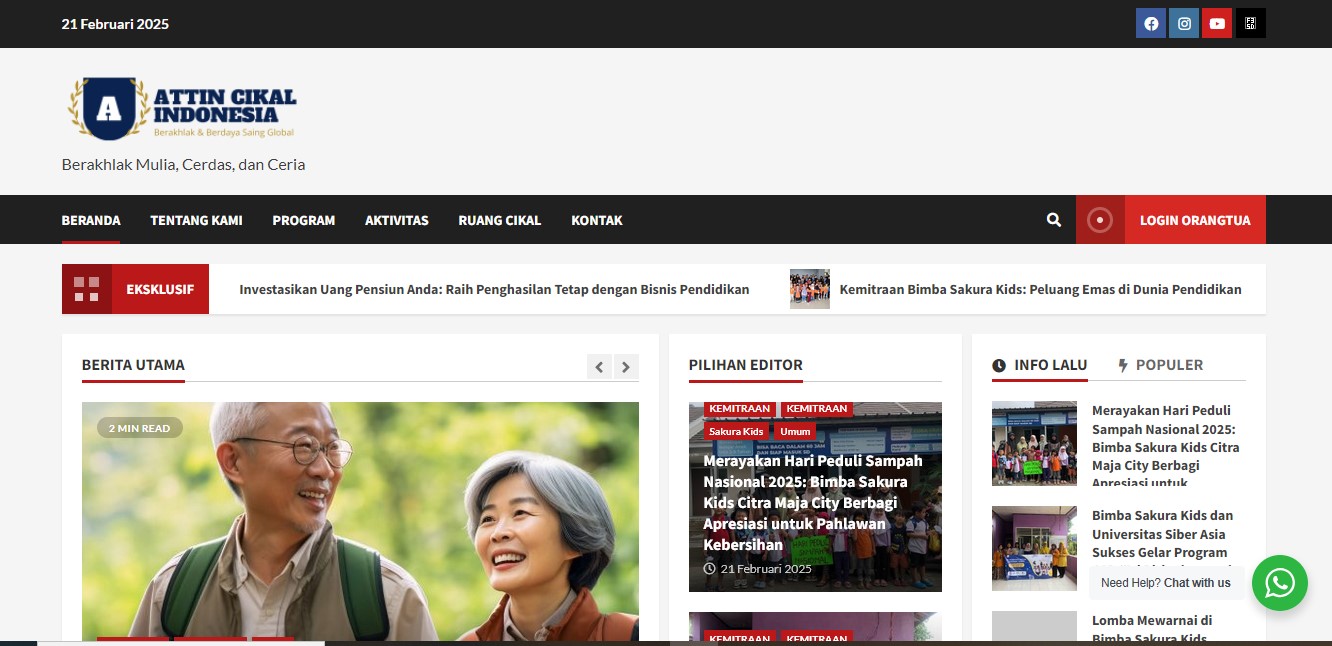
Task: Click the Eksklusif grid icon
Action: 87,289
